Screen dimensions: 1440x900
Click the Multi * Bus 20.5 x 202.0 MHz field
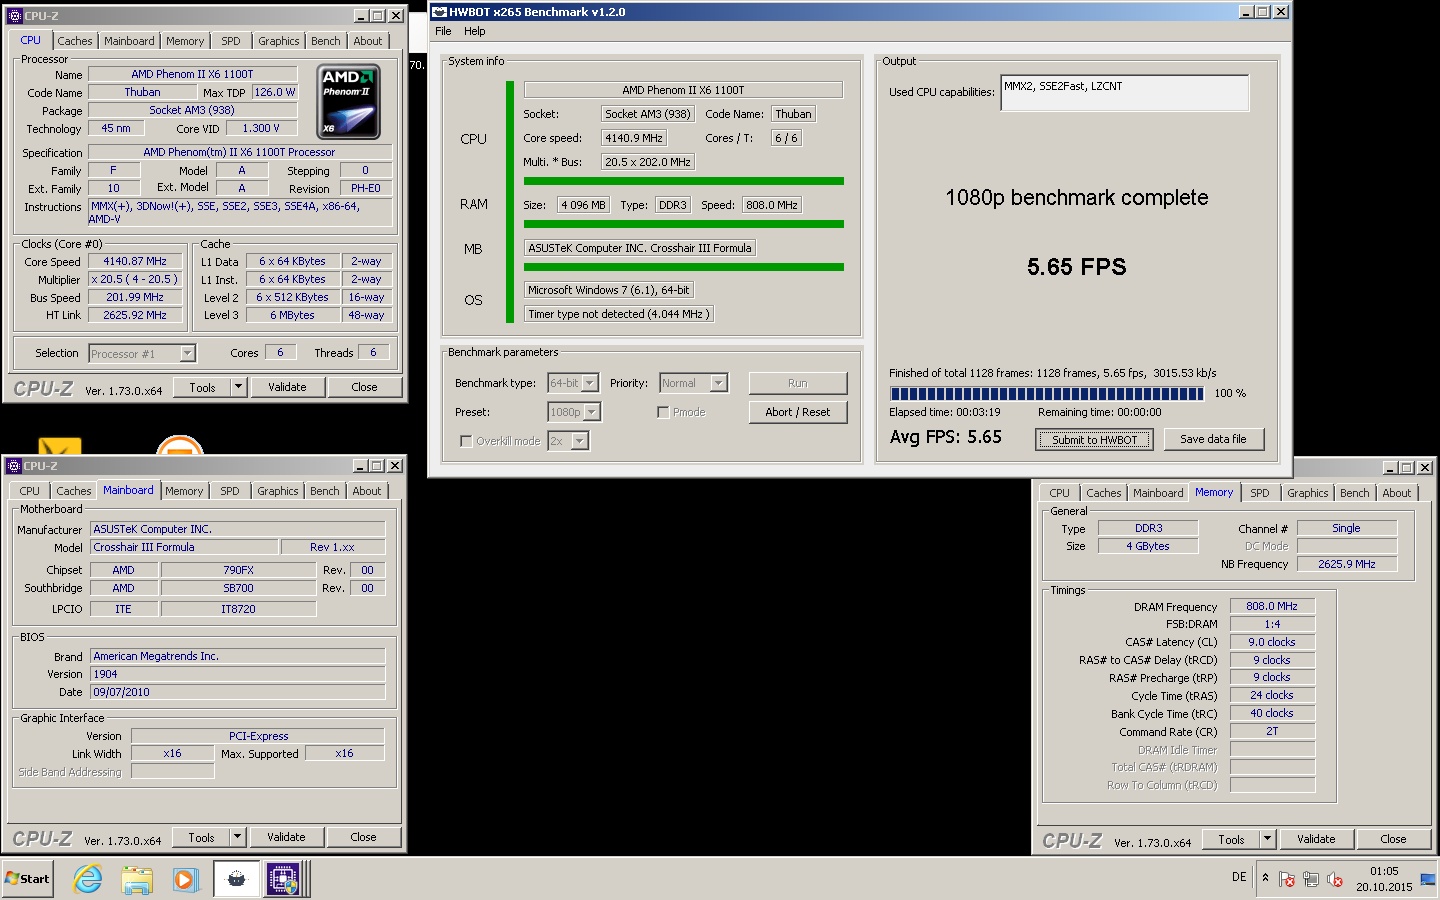(648, 162)
